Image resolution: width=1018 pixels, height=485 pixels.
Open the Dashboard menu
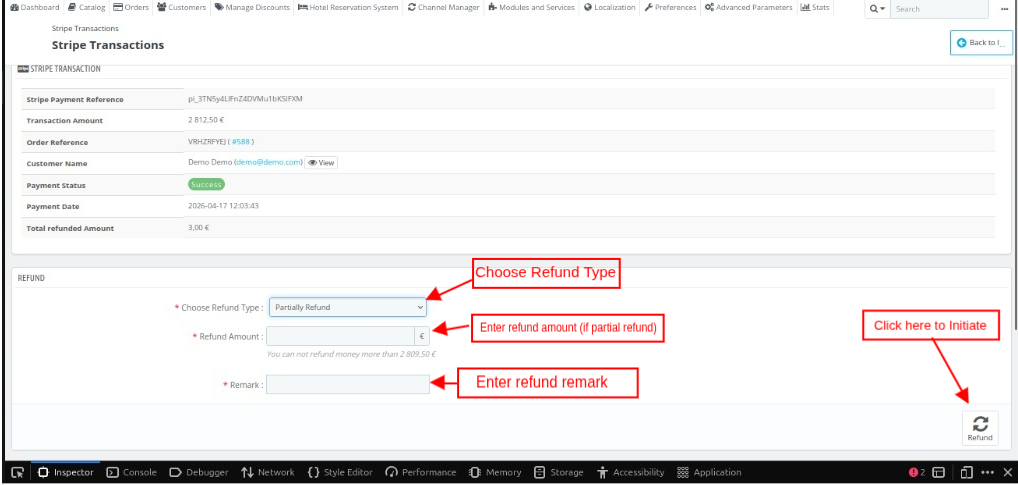(34, 8)
